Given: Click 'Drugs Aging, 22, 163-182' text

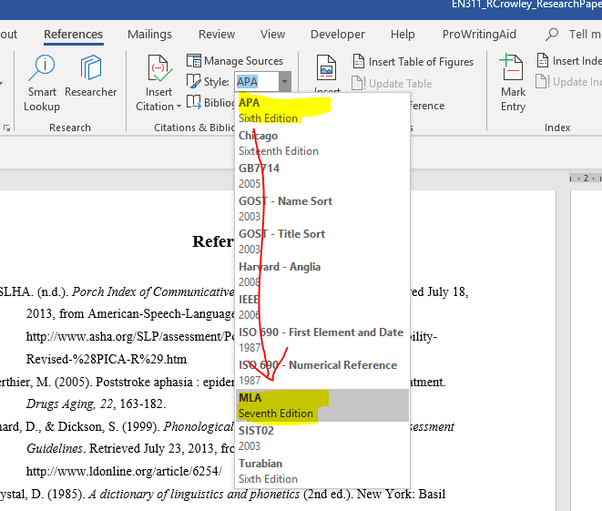Looking at the screenshot, I should (96, 404).
